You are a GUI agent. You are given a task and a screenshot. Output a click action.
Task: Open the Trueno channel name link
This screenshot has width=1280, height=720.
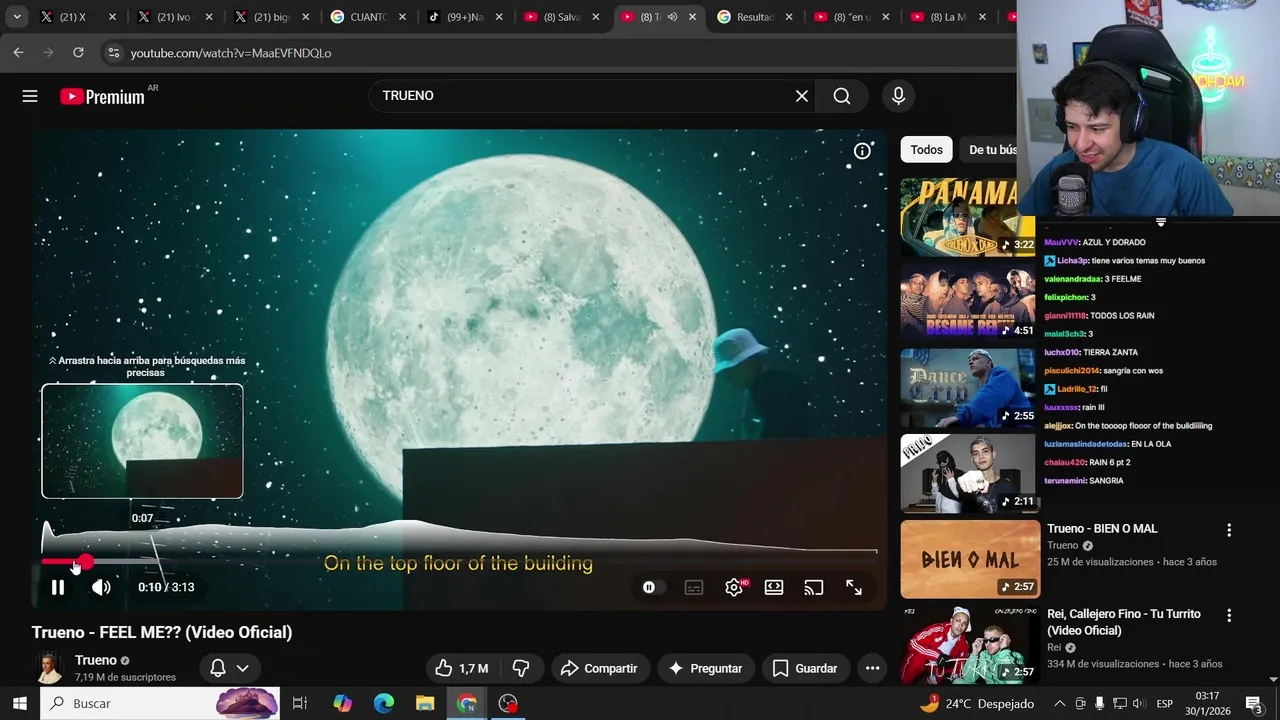(x=96, y=660)
